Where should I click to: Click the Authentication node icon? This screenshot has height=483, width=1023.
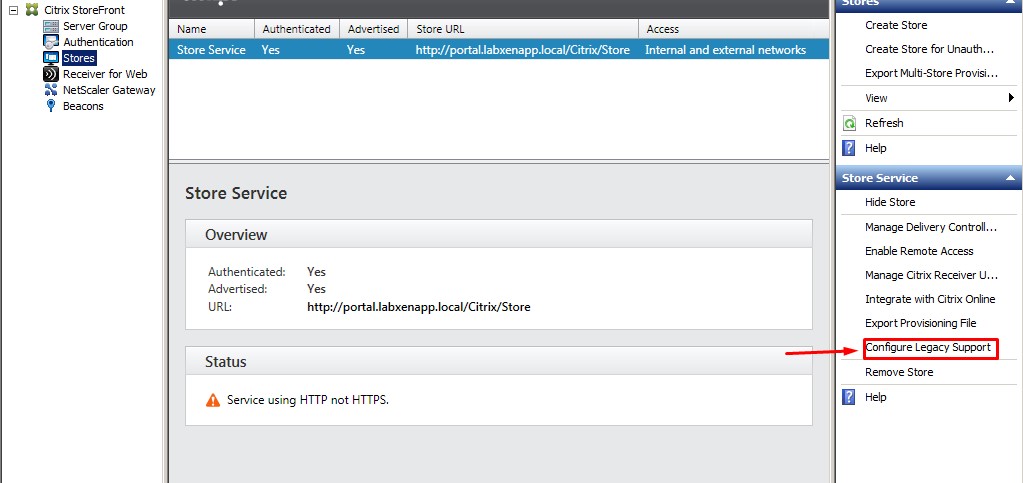(51, 42)
